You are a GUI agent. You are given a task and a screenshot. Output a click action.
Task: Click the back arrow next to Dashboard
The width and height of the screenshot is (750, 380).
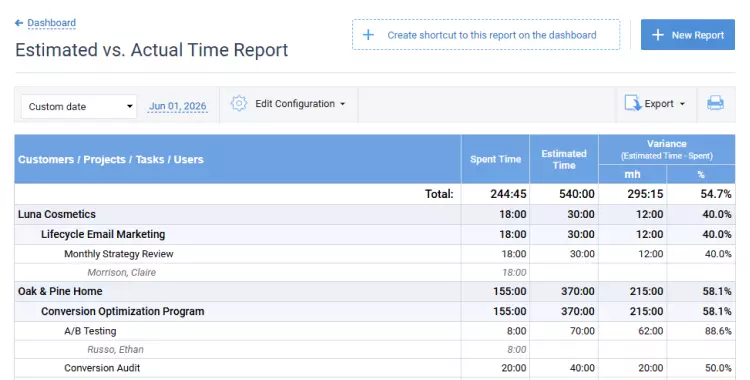(19, 22)
